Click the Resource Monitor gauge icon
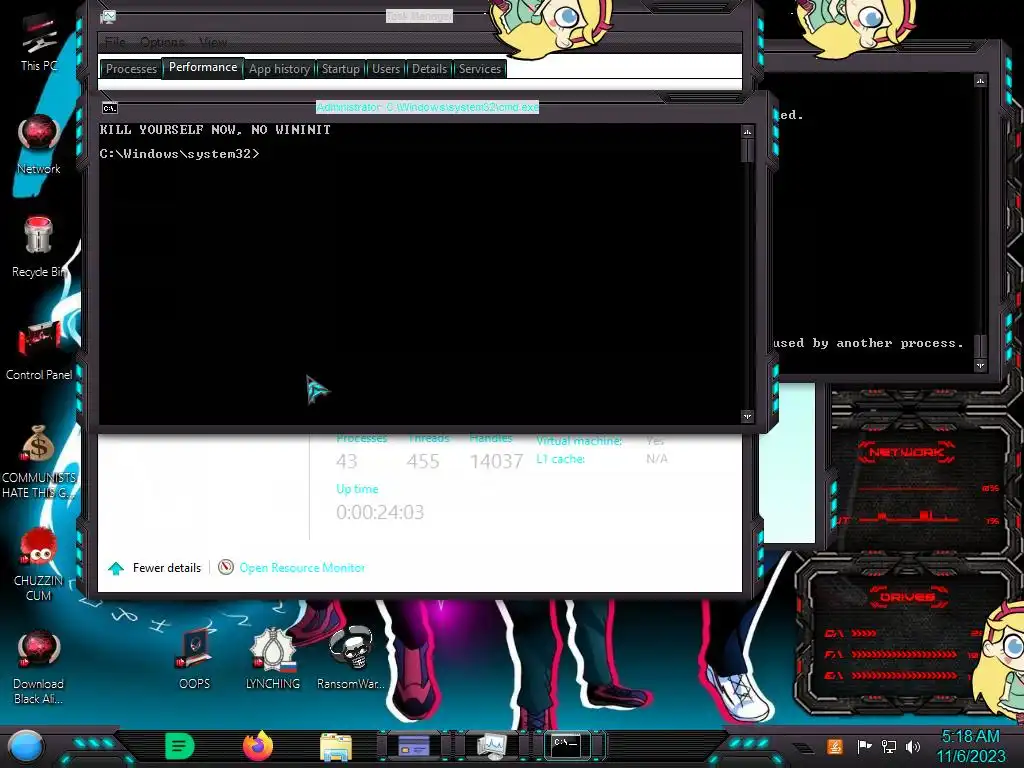 point(226,567)
